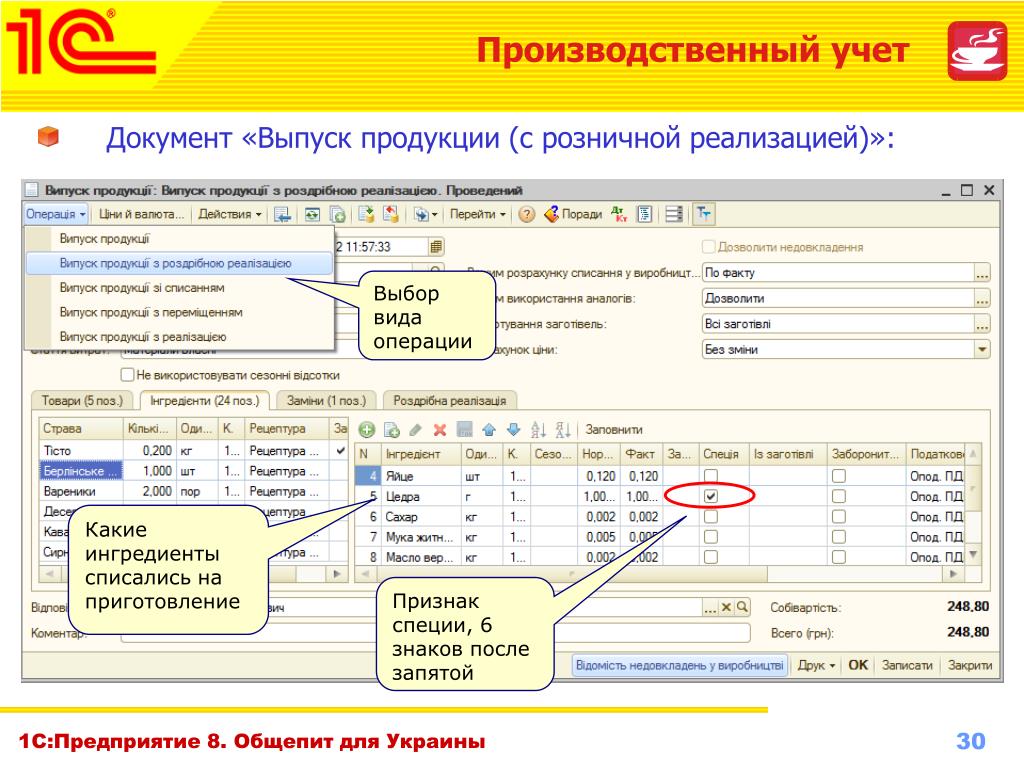The height and width of the screenshot is (768, 1024).
Task: Click ingredients table vertical scrollbar down arrow
Action: coord(974,555)
